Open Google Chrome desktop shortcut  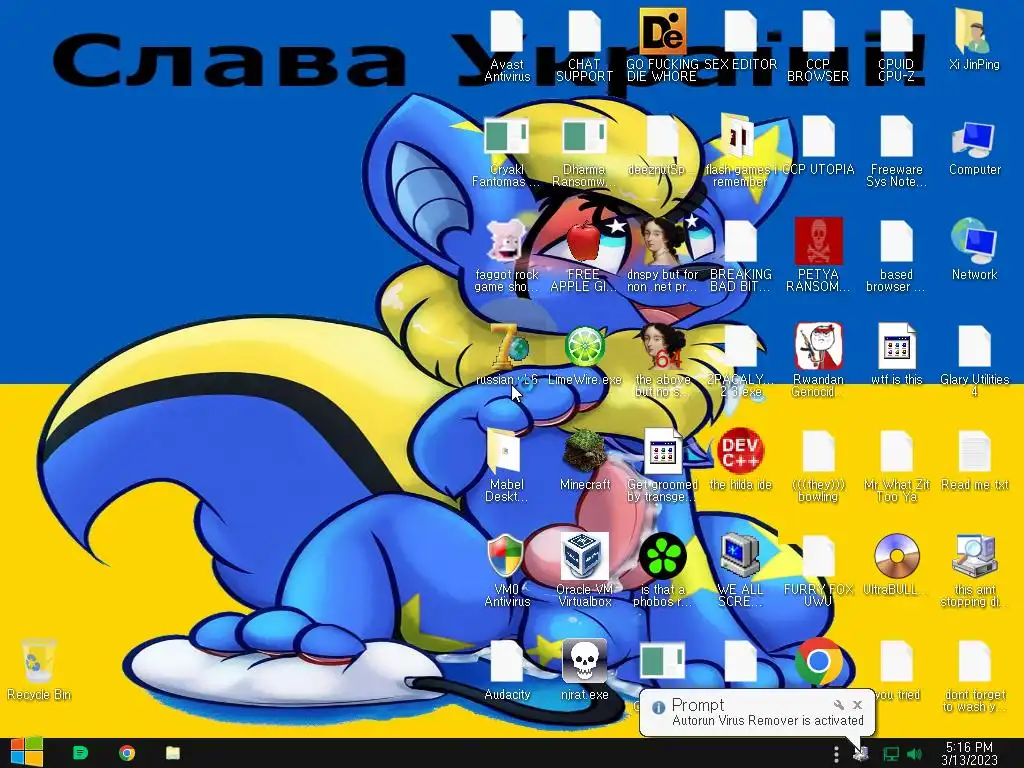pos(818,661)
